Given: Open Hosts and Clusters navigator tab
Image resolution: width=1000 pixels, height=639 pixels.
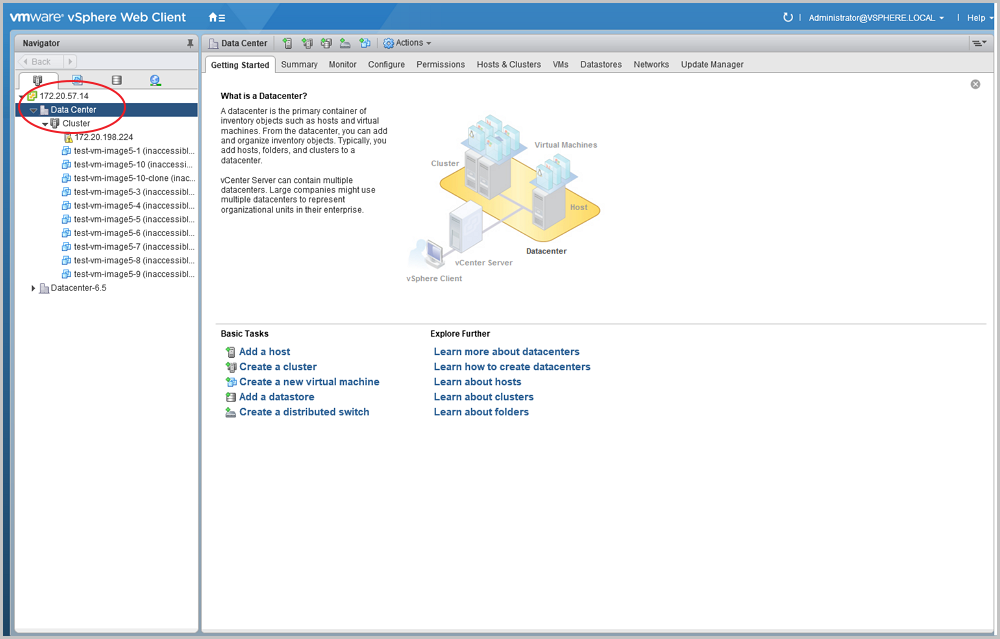Looking at the screenshot, I should 38,80.
